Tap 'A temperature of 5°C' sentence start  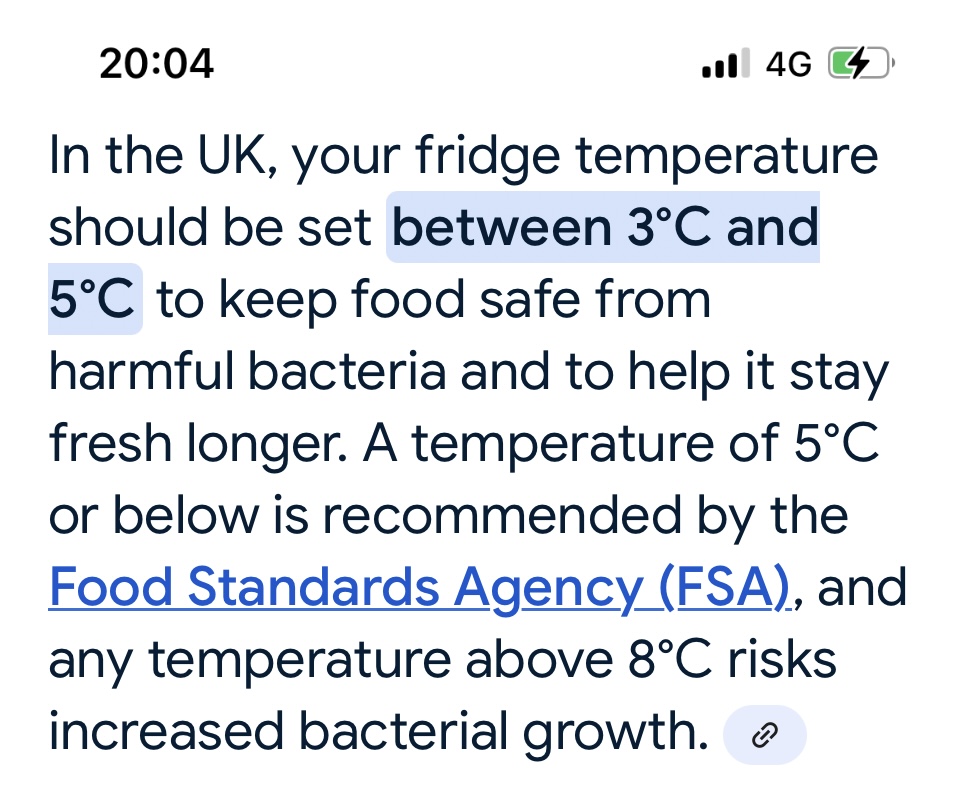pos(621,443)
